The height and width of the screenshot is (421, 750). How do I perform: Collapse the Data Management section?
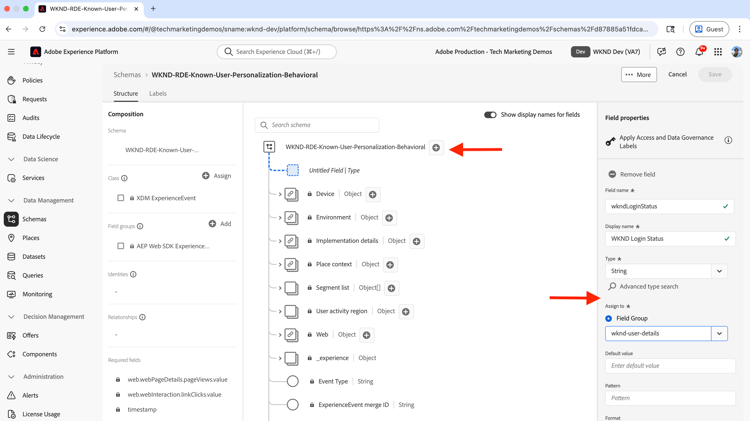[x=11, y=200]
